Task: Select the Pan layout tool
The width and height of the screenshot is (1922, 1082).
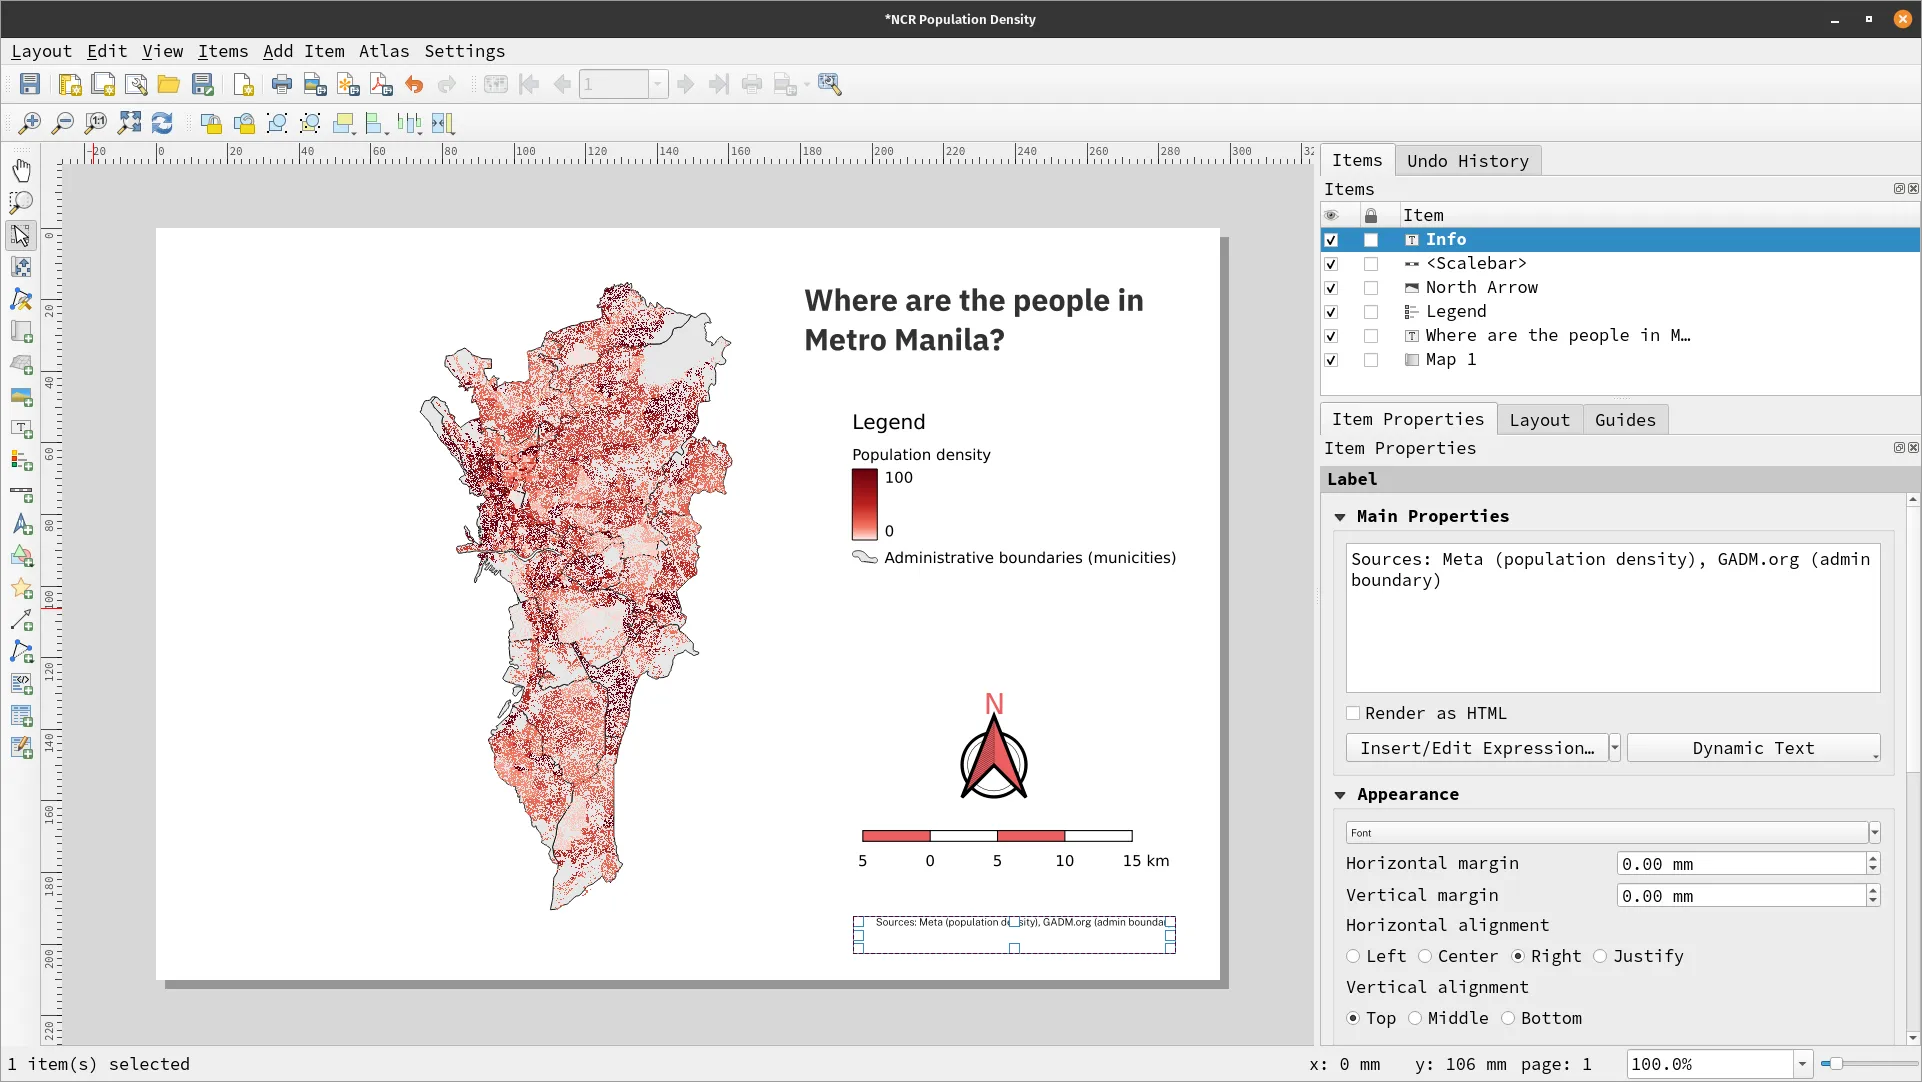Action: pyautogui.click(x=21, y=170)
